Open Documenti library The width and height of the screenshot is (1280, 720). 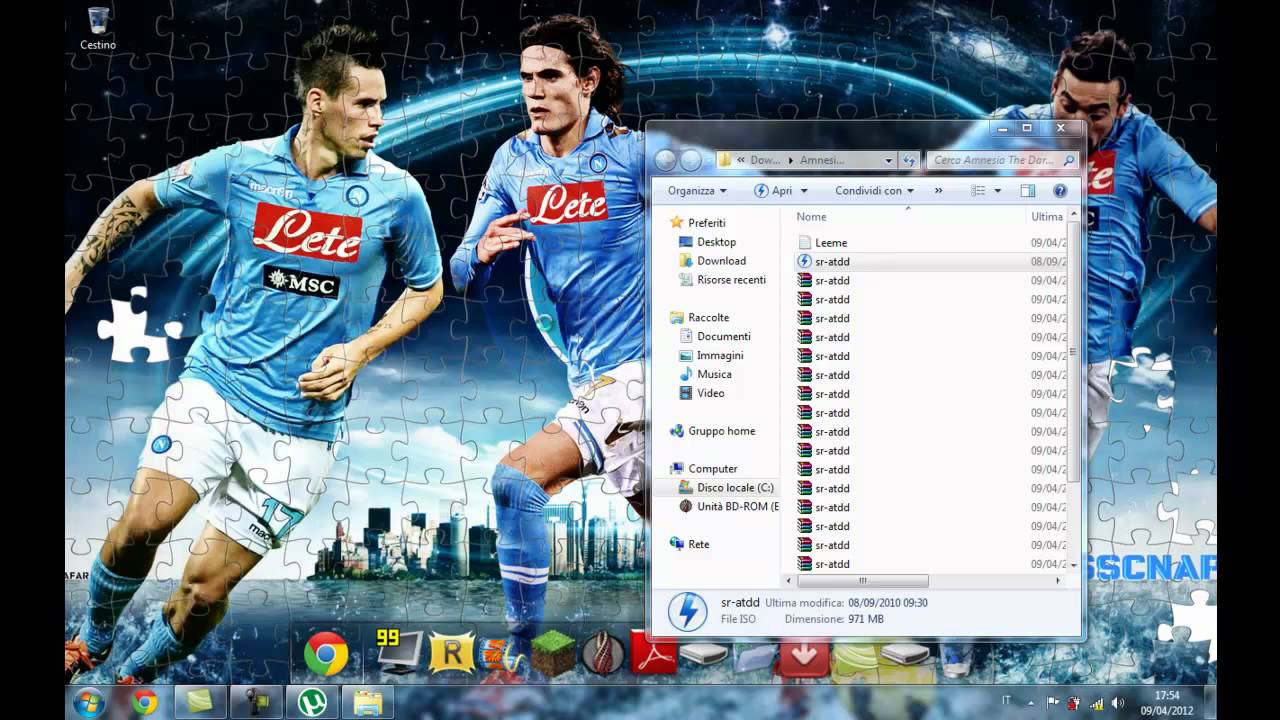coord(723,336)
